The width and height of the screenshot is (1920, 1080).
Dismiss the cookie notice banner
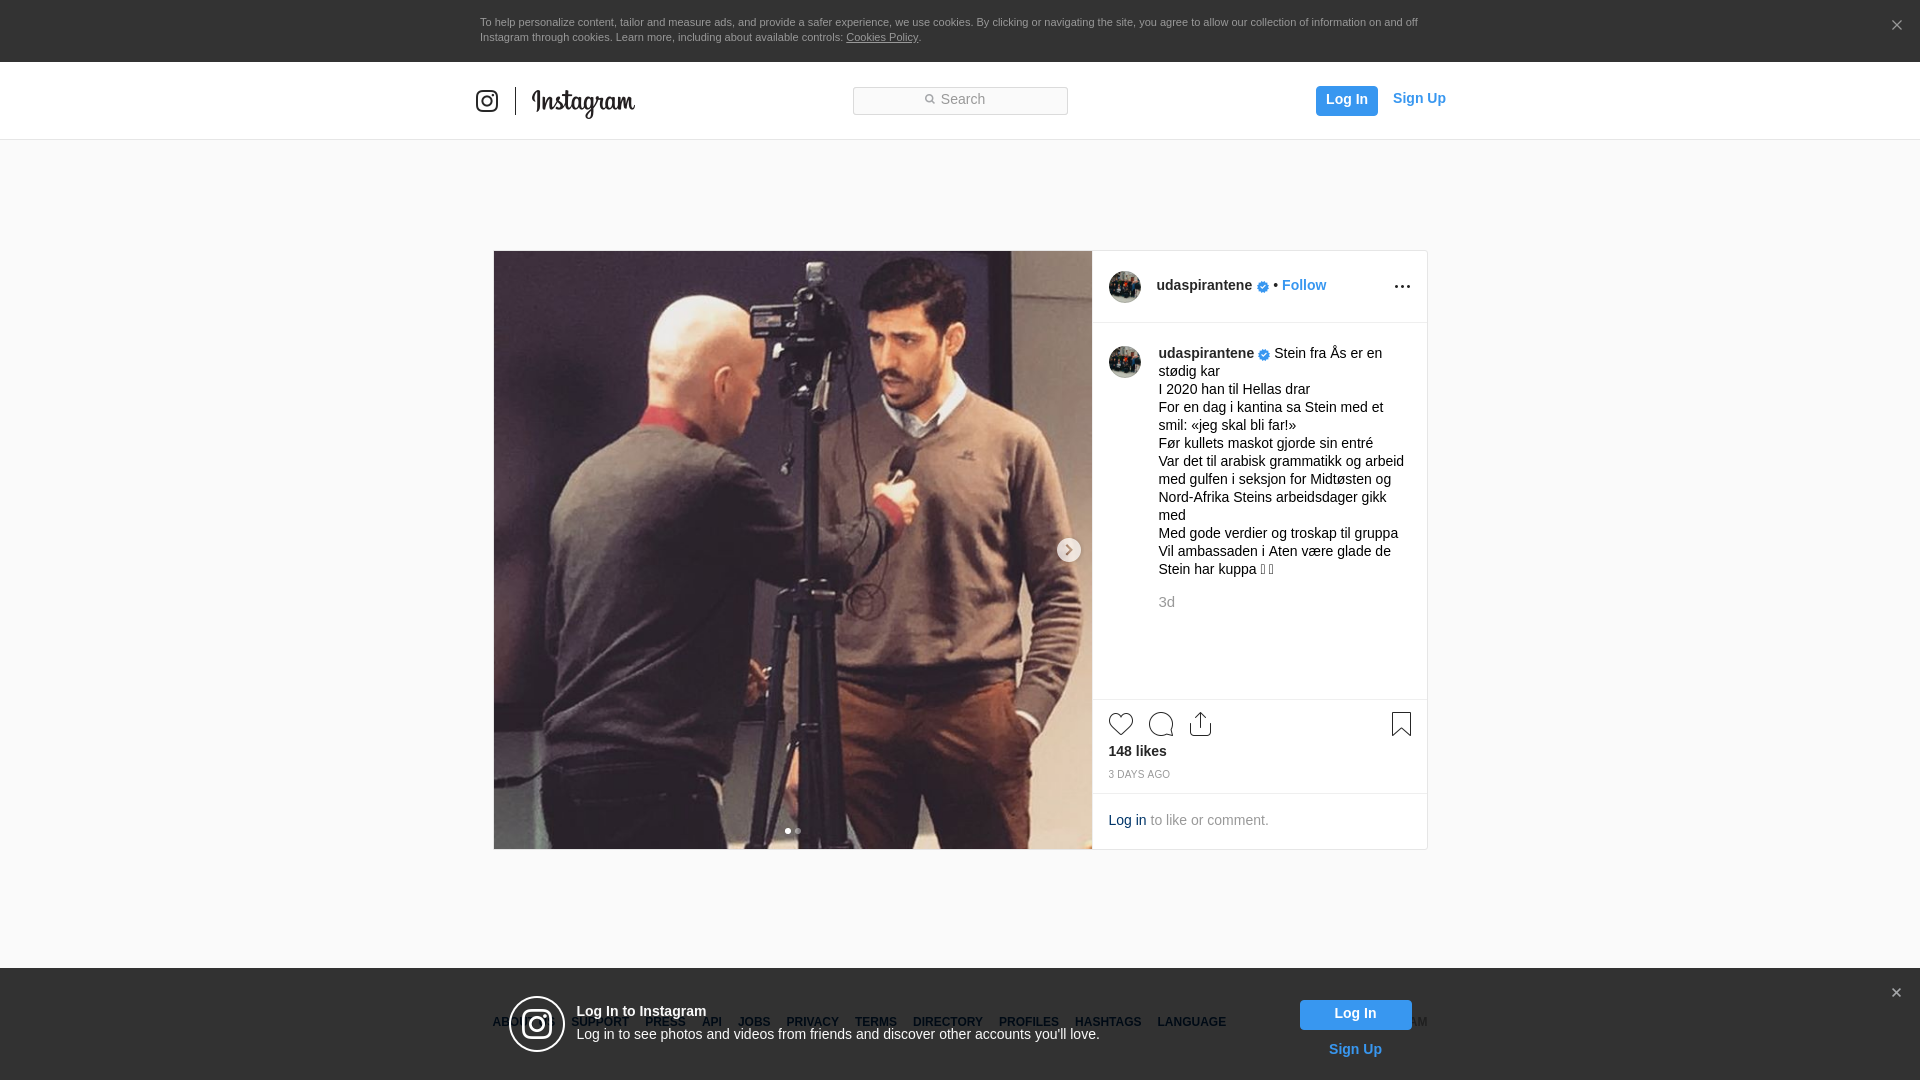(1896, 26)
